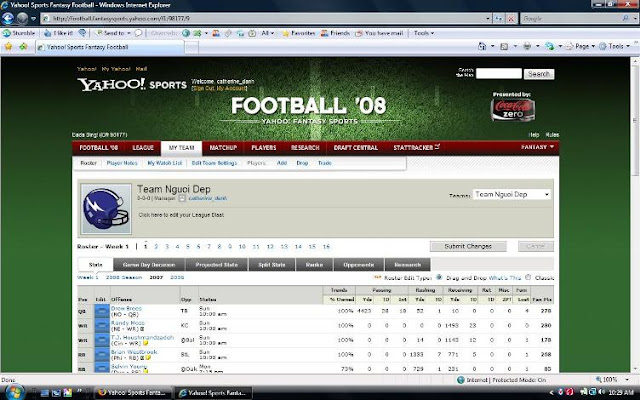Select the Drag and Drop radio button
This screenshot has width=640, height=400.
click(439, 278)
